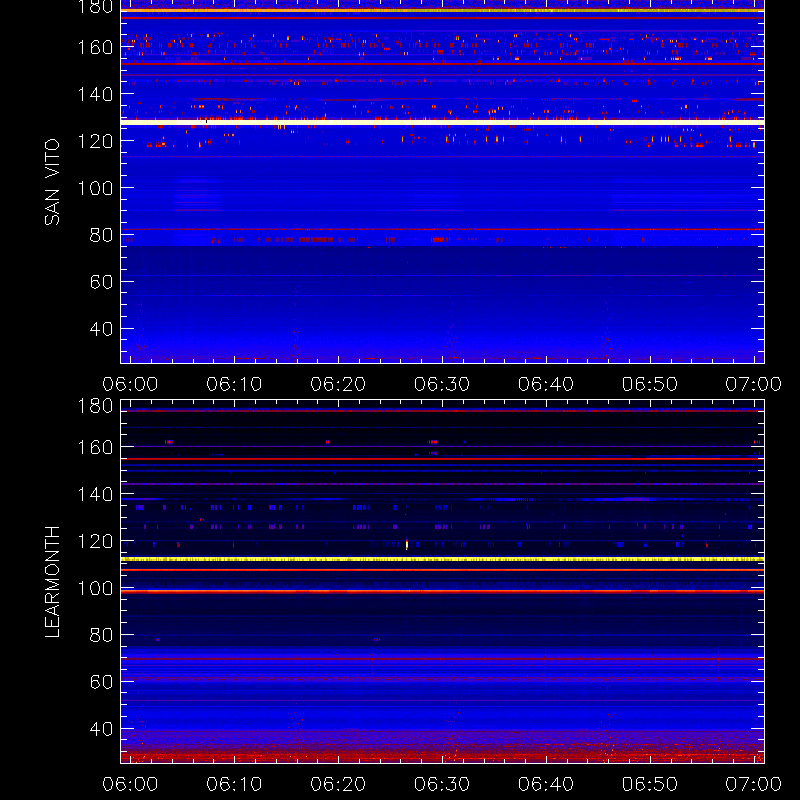Click 06:20 time label under SAN VITO plot
This screenshot has height=800, width=800.
pyautogui.click(x=338, y=384)
